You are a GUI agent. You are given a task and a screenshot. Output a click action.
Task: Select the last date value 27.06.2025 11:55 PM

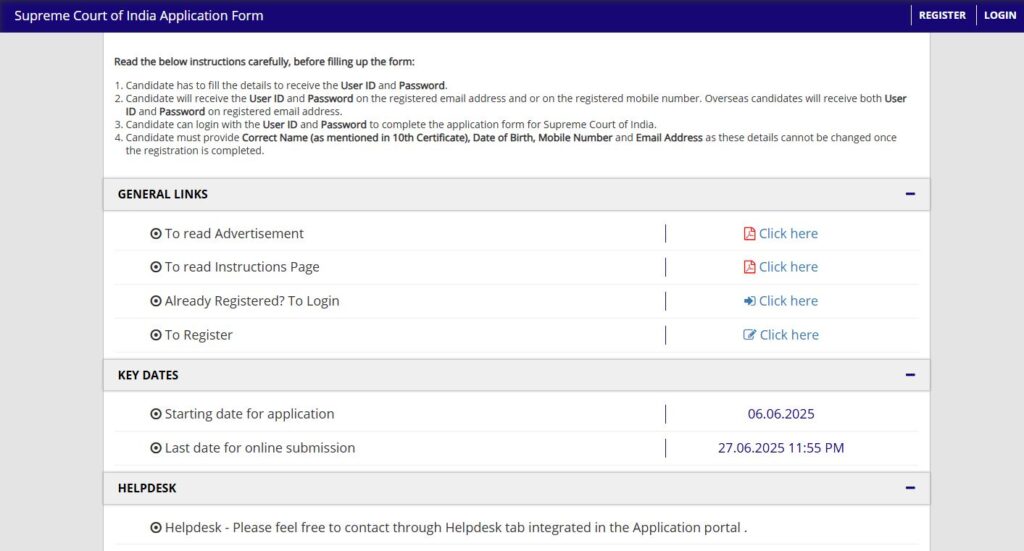click(781, 448)
